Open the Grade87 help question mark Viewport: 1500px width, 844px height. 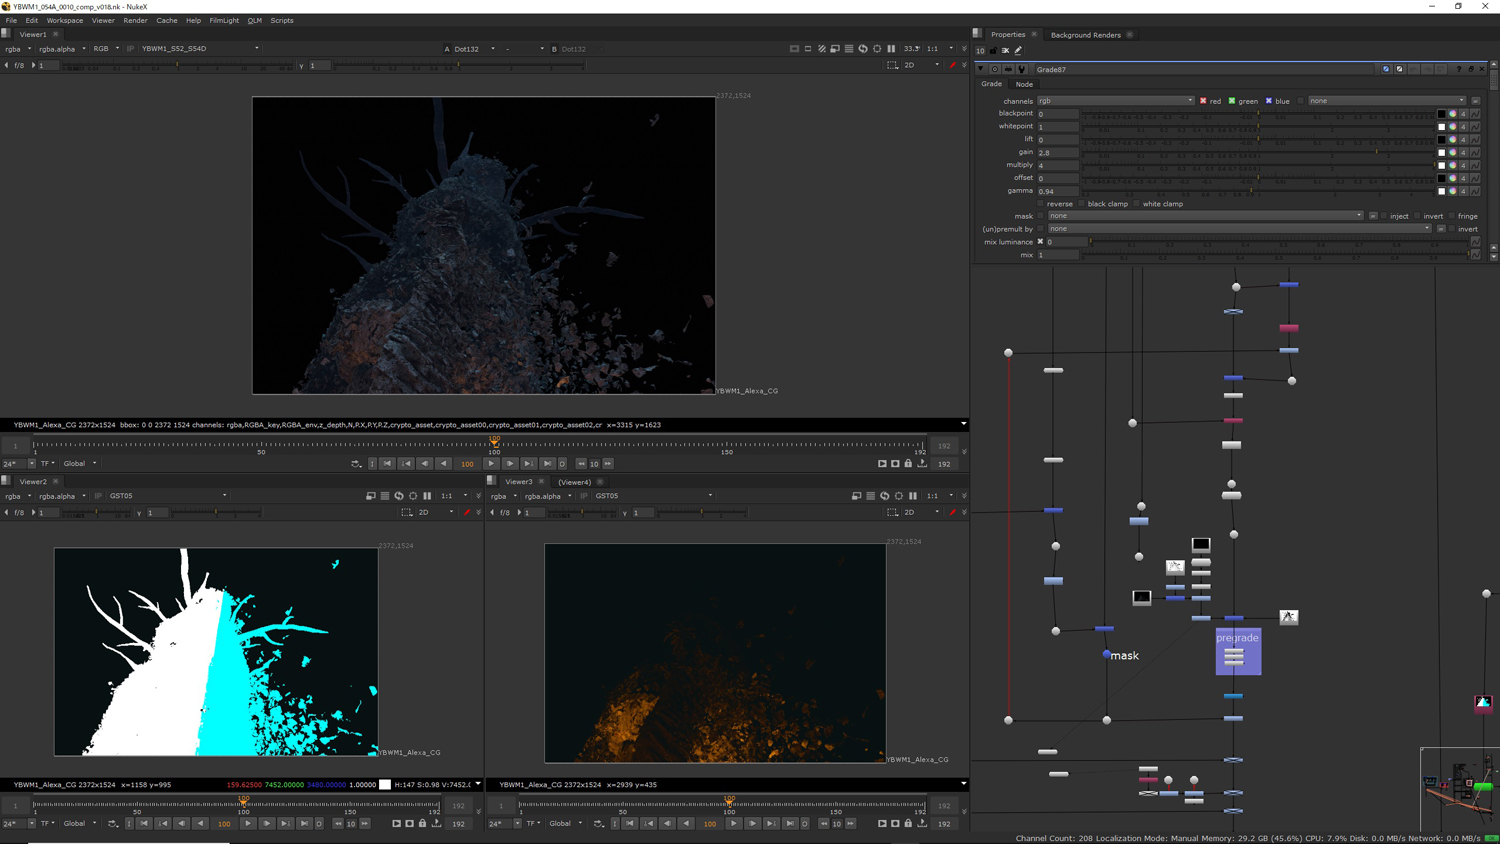(1459, 69)
